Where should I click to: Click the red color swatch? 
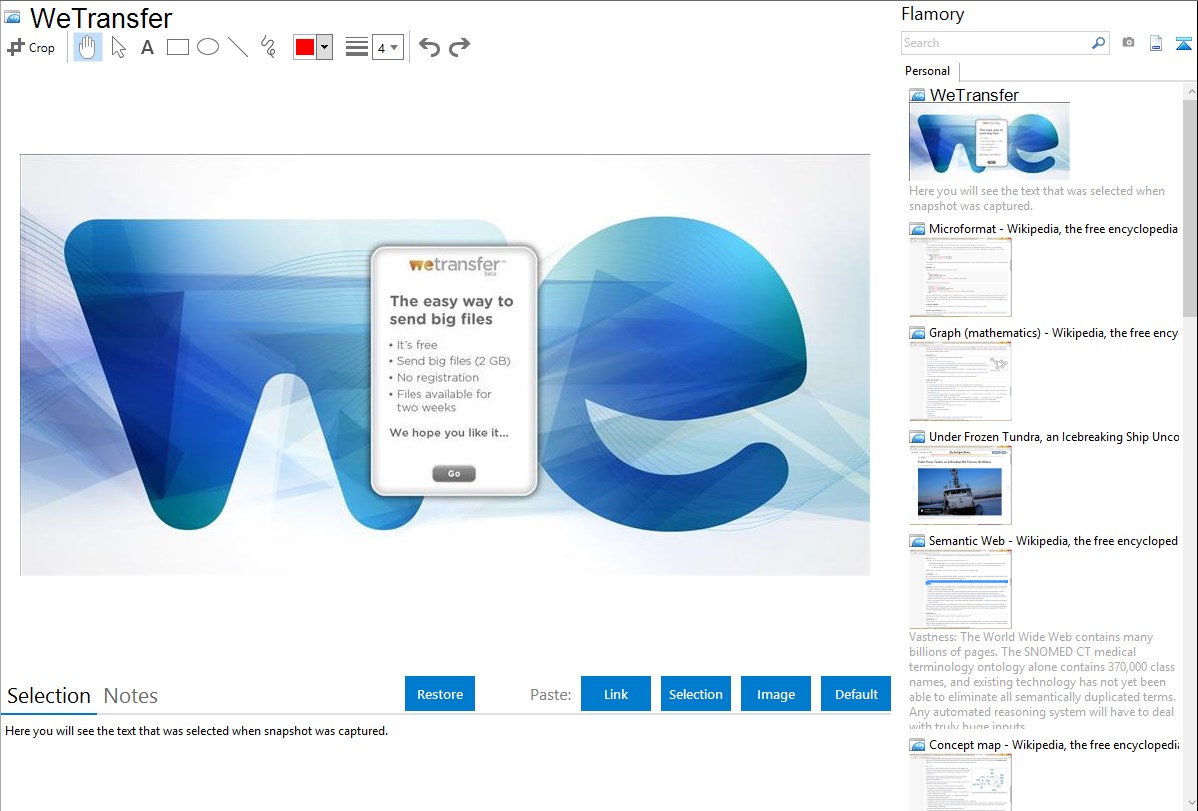tap(305, 47)
